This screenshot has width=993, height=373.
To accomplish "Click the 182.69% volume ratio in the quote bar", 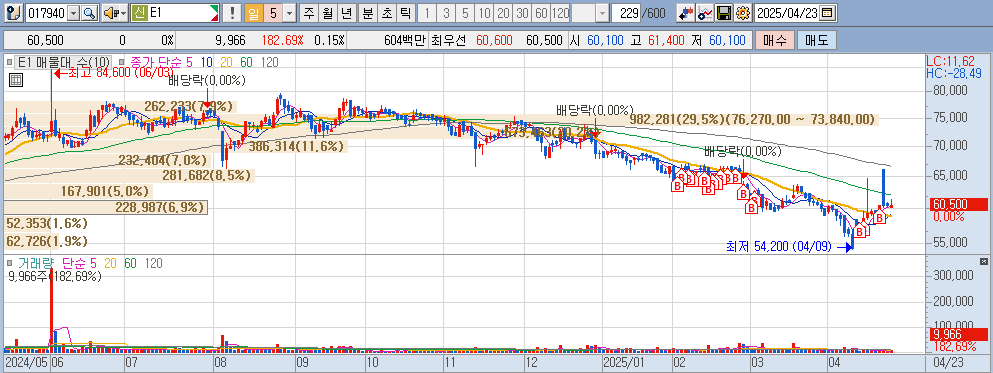I will pyautogui.click(x=283, y=41).
